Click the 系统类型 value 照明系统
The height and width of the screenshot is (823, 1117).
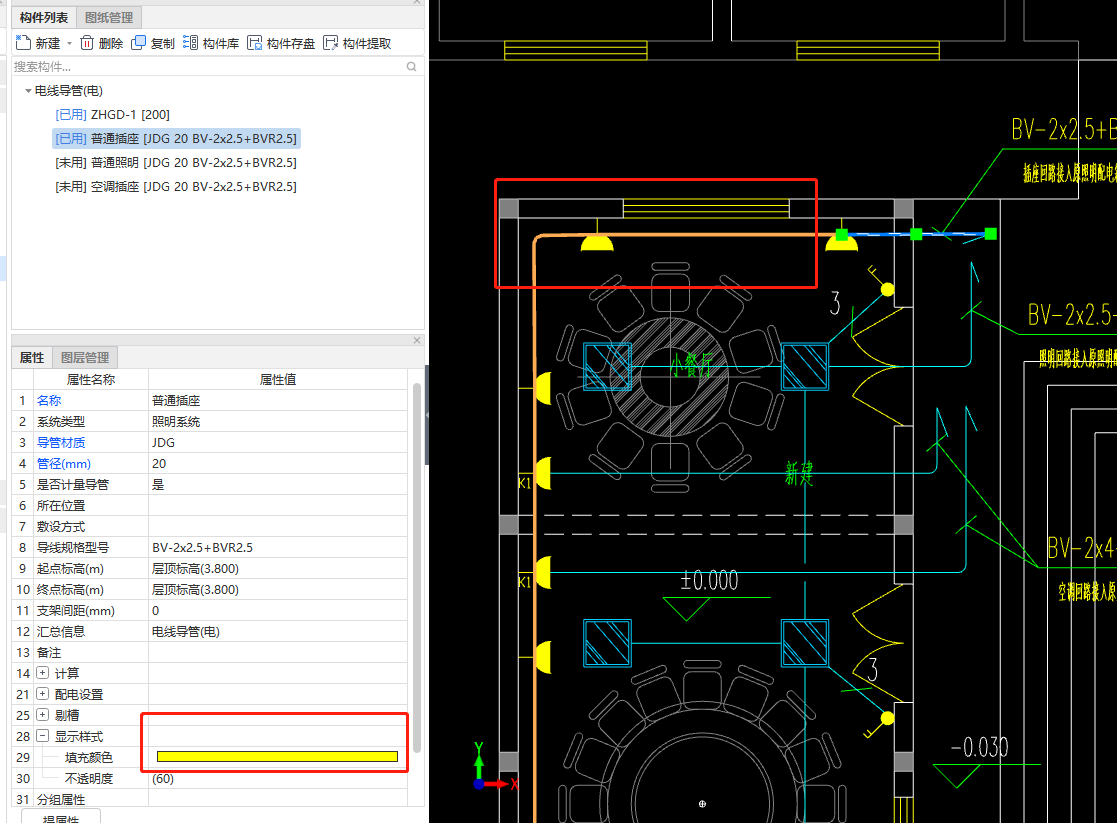[x=278, y=421]
